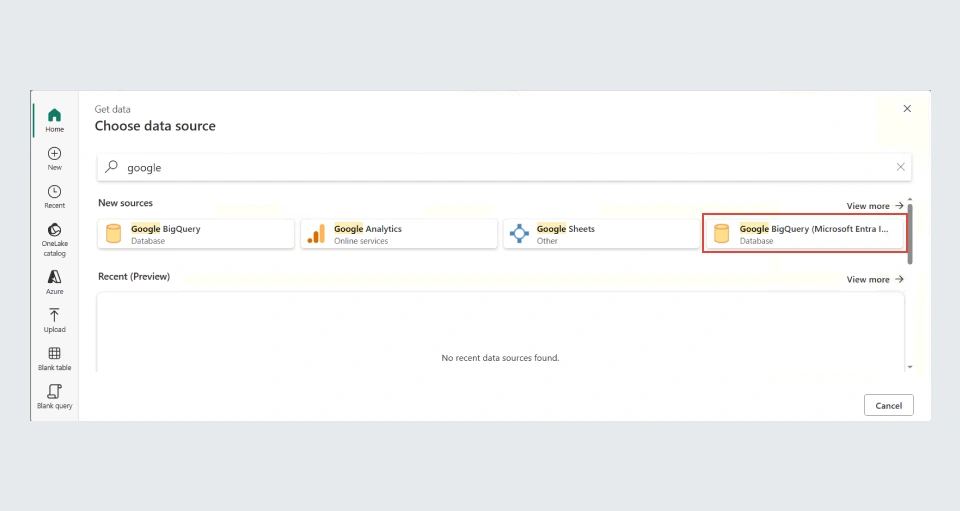Select the Azure sidebar icon
Image resolution: width=960 pixels, height=511 pixels.
tap(54, 283)
